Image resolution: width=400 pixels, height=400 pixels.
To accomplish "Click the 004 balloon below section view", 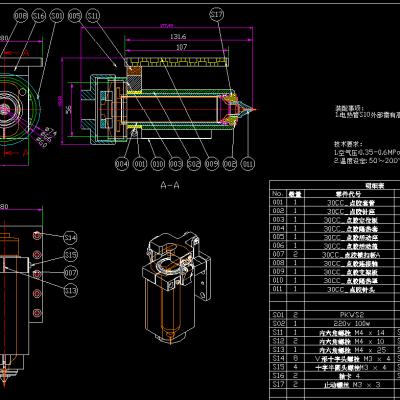I will pyautogui.click(x=122, y=164).
